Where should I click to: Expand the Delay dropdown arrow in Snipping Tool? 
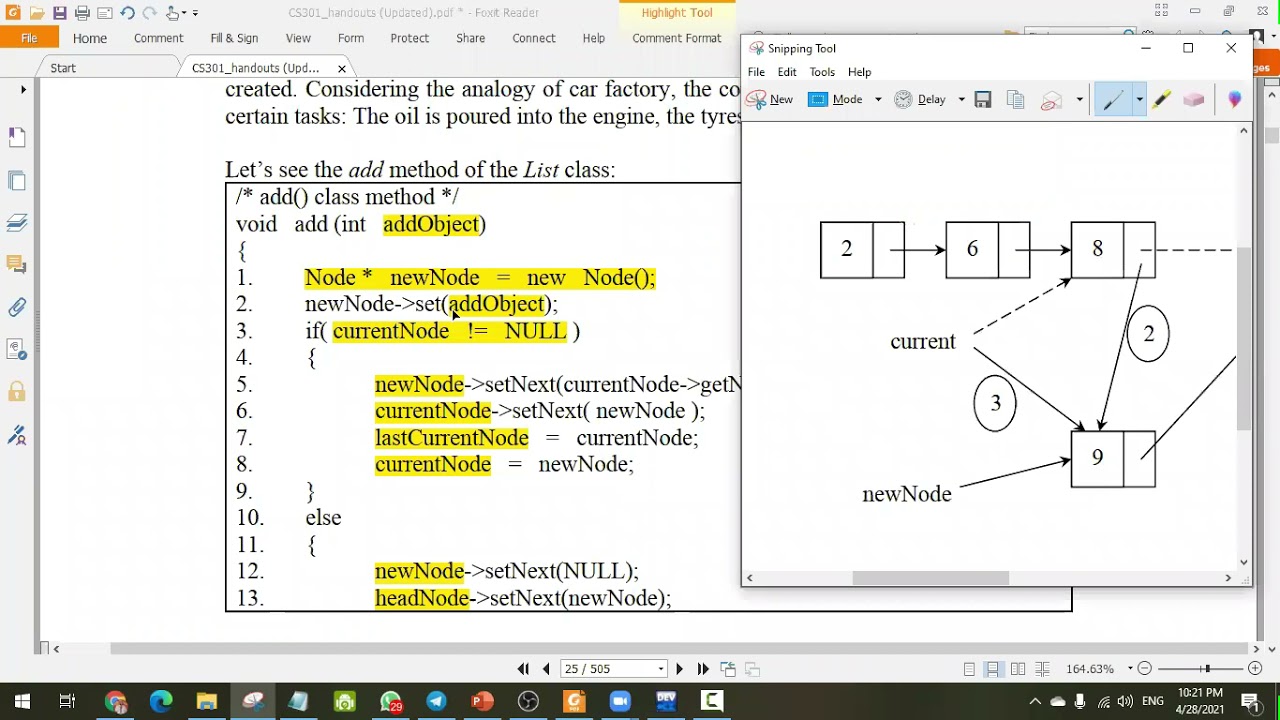click(961, 99)
